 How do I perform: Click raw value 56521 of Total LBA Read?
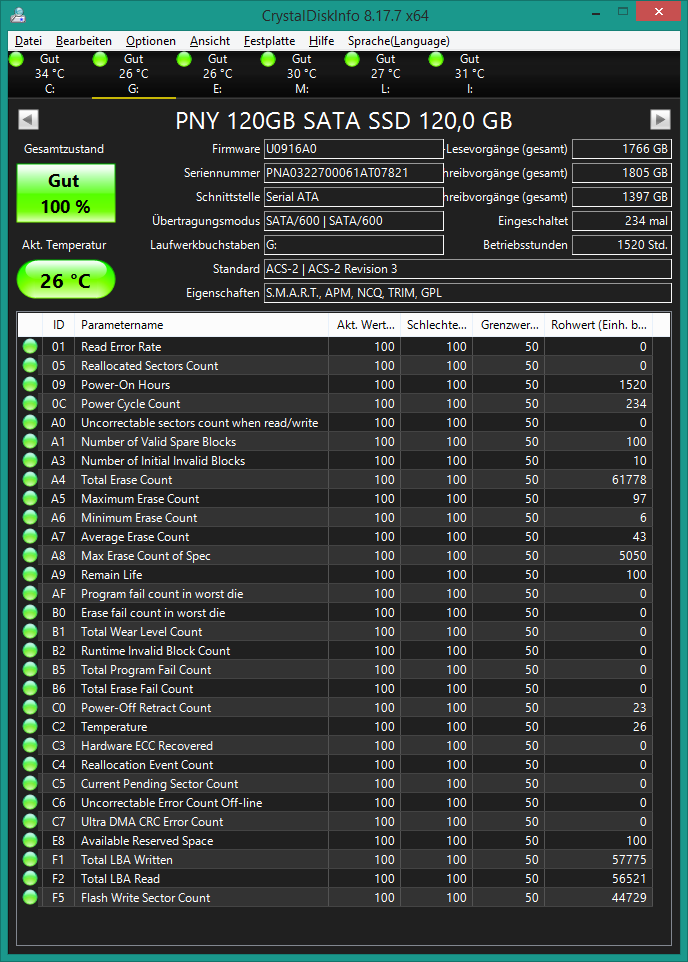[x=629, y=879]
